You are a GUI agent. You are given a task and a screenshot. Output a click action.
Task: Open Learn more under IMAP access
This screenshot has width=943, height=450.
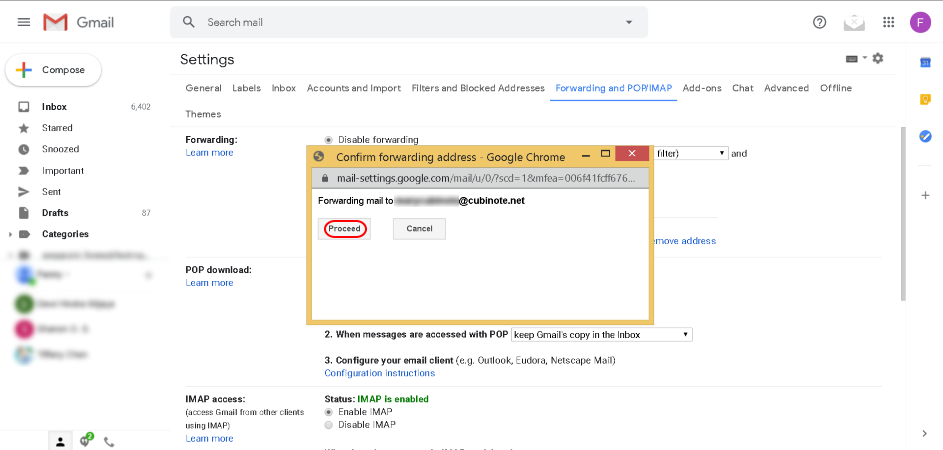tap(209, 439)
